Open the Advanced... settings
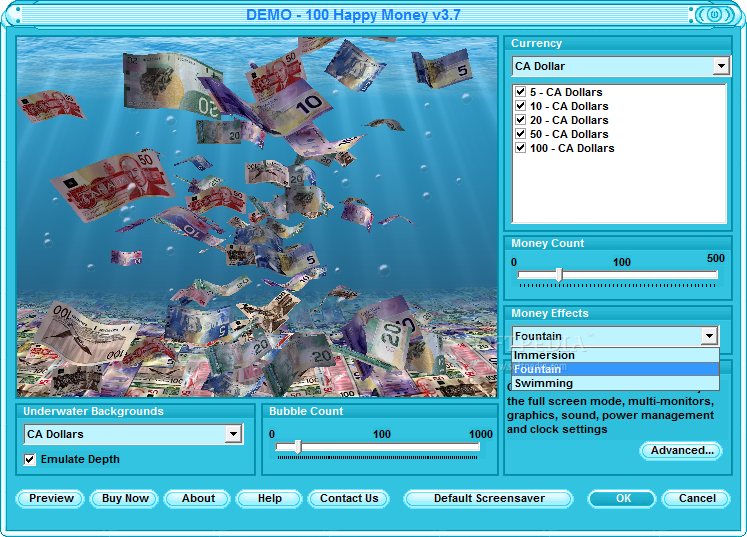 (x=682, y=450)
